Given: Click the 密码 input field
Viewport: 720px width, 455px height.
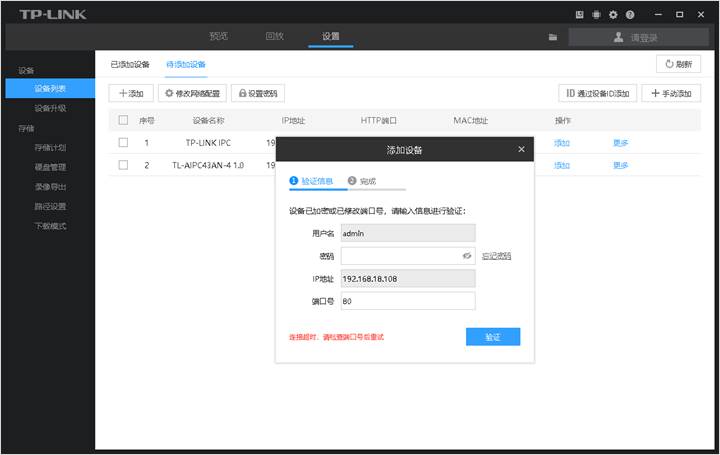Looking at the screenshot, I should click(398, 256).
